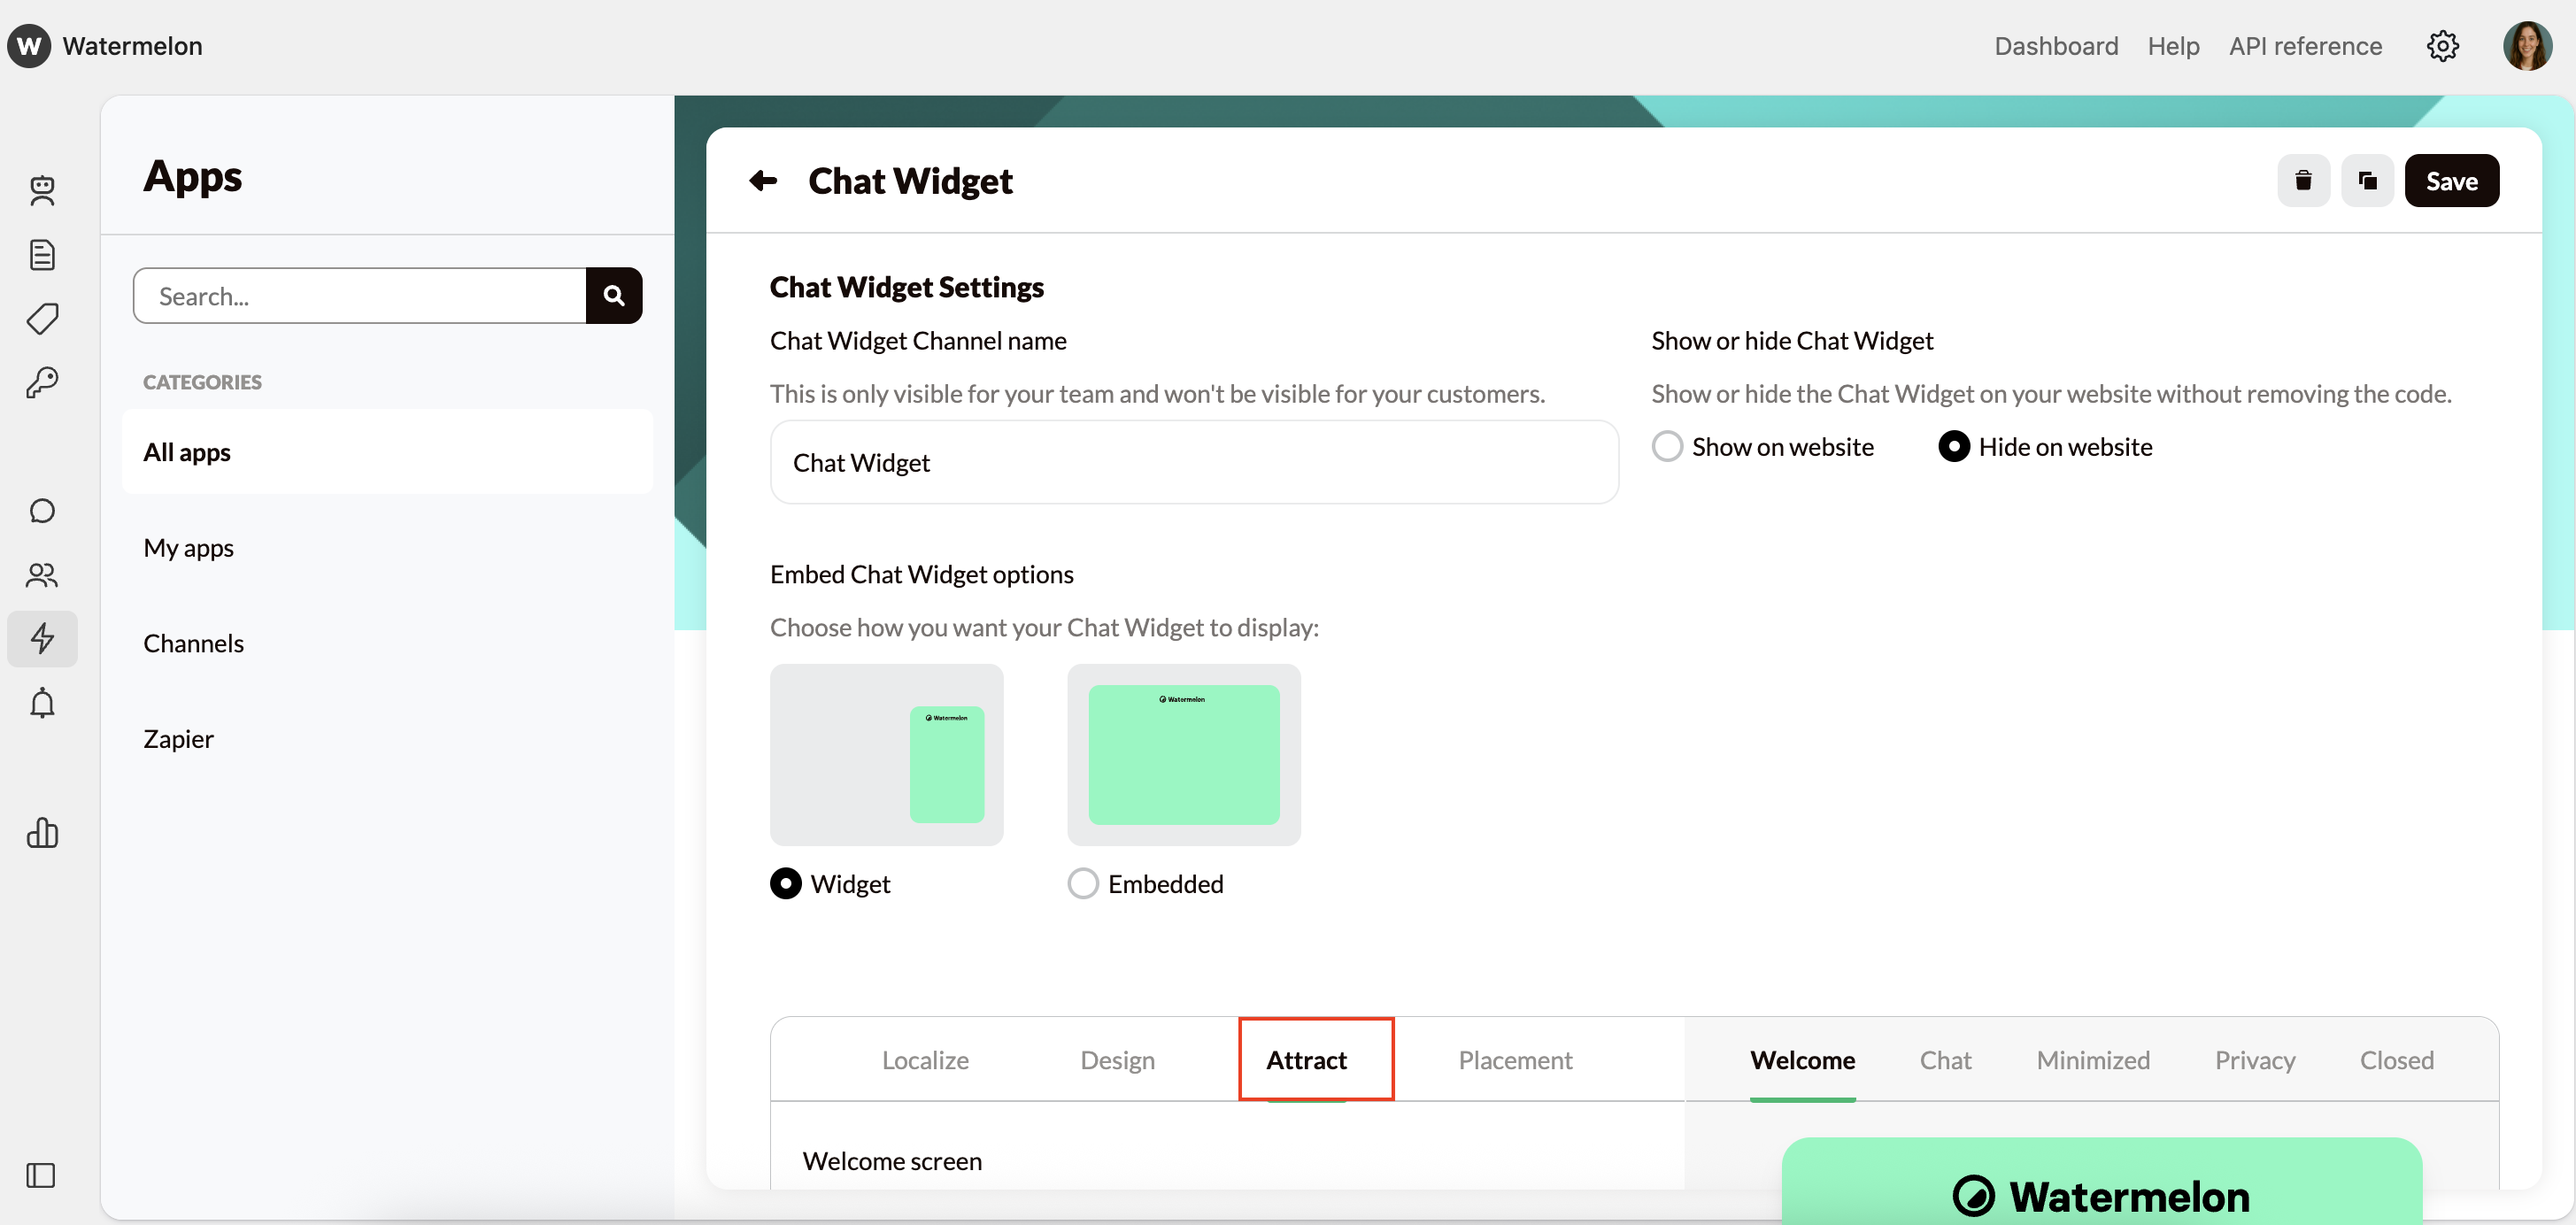Click the chatbot icon in left sidebar
This screenshot has width=2576, height=1225.
pyautogui.click(x=42, y=190)
